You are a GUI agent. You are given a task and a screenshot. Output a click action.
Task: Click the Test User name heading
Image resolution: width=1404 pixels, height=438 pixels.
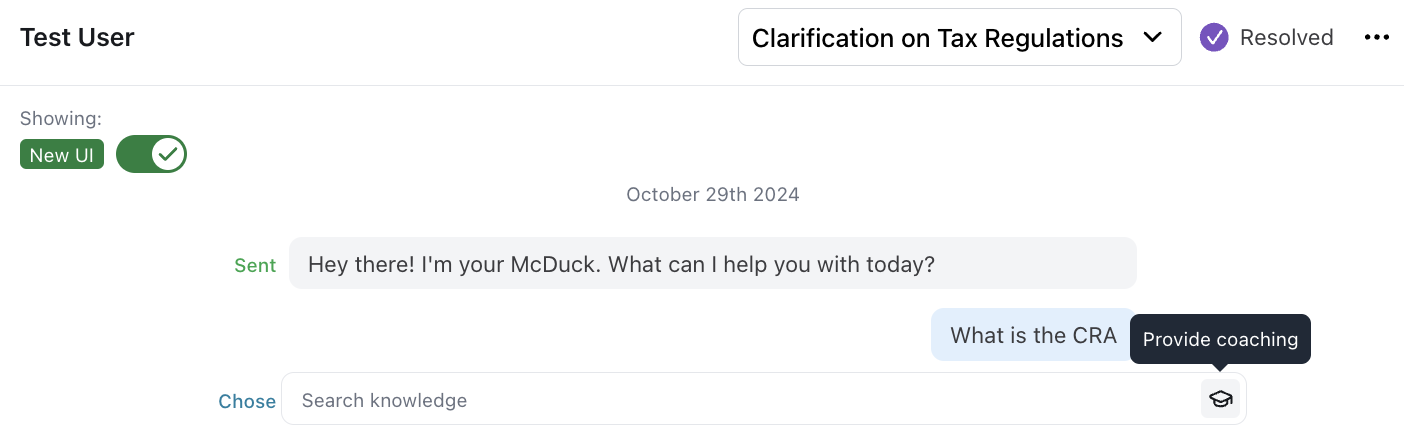tap(77, 38)
